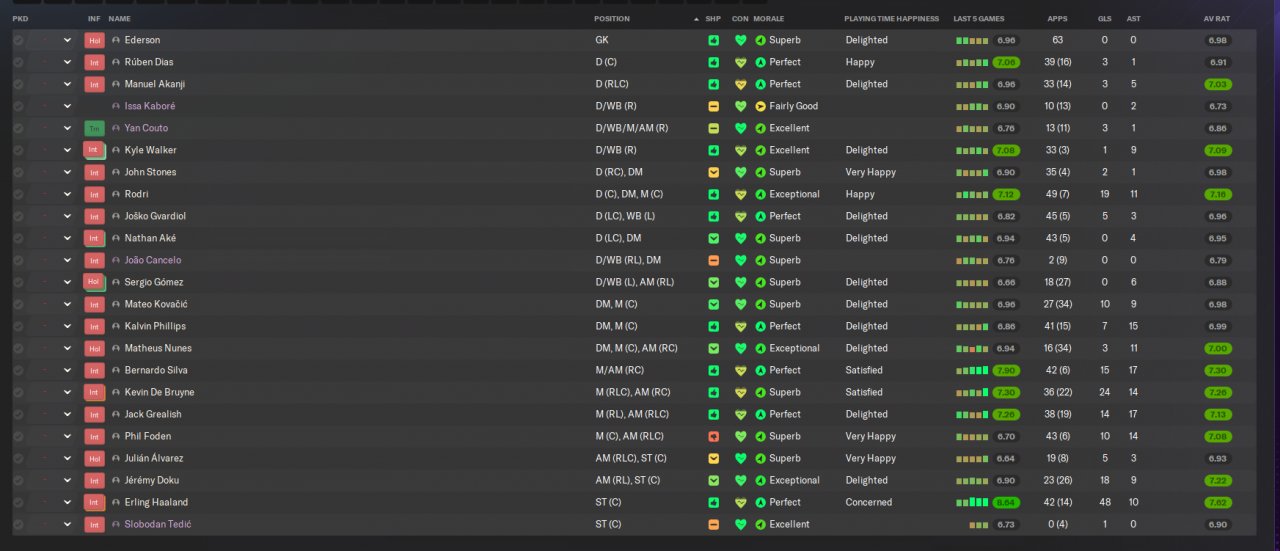
Task: Expand the dropdown chevron in Joško Gvardiol's row
Action: [x=68, y=216]
